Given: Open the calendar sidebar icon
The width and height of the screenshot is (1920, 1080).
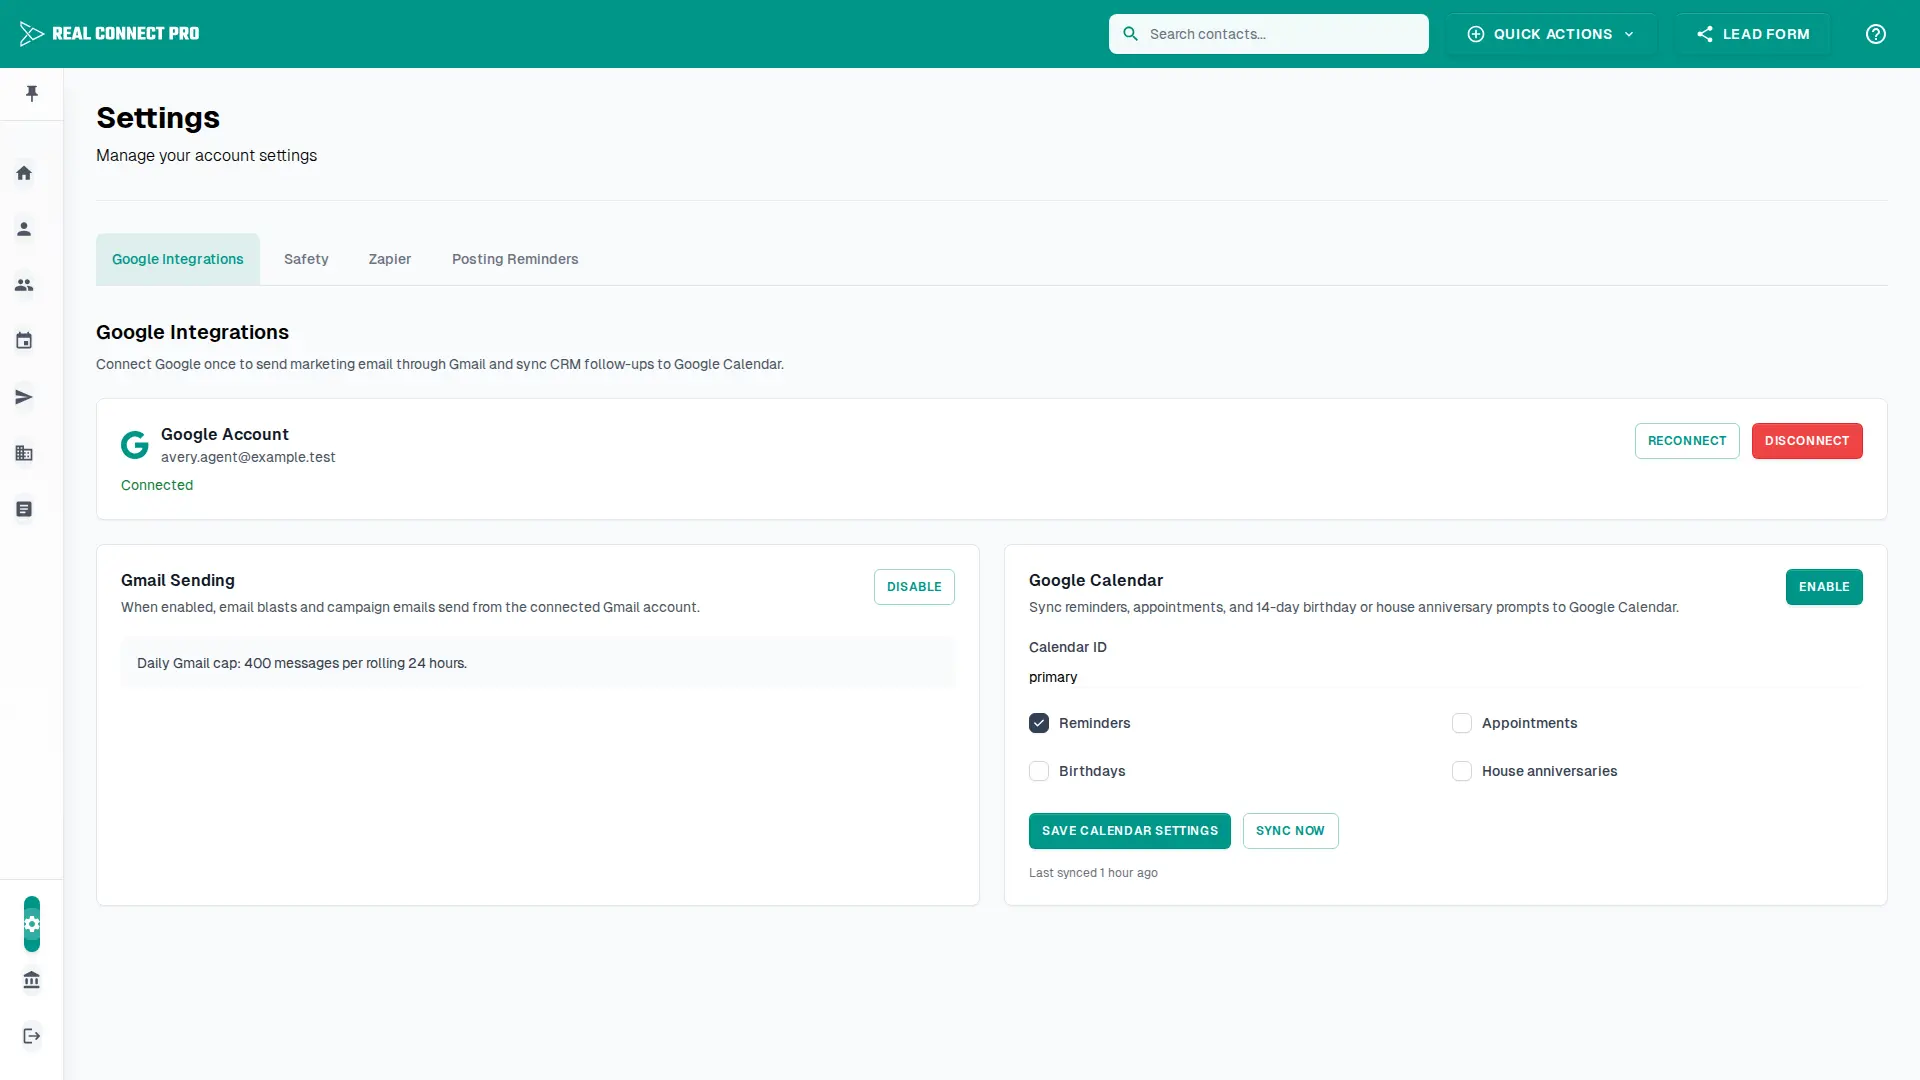Looking at the screenshot, I should (x=24, y=341).
